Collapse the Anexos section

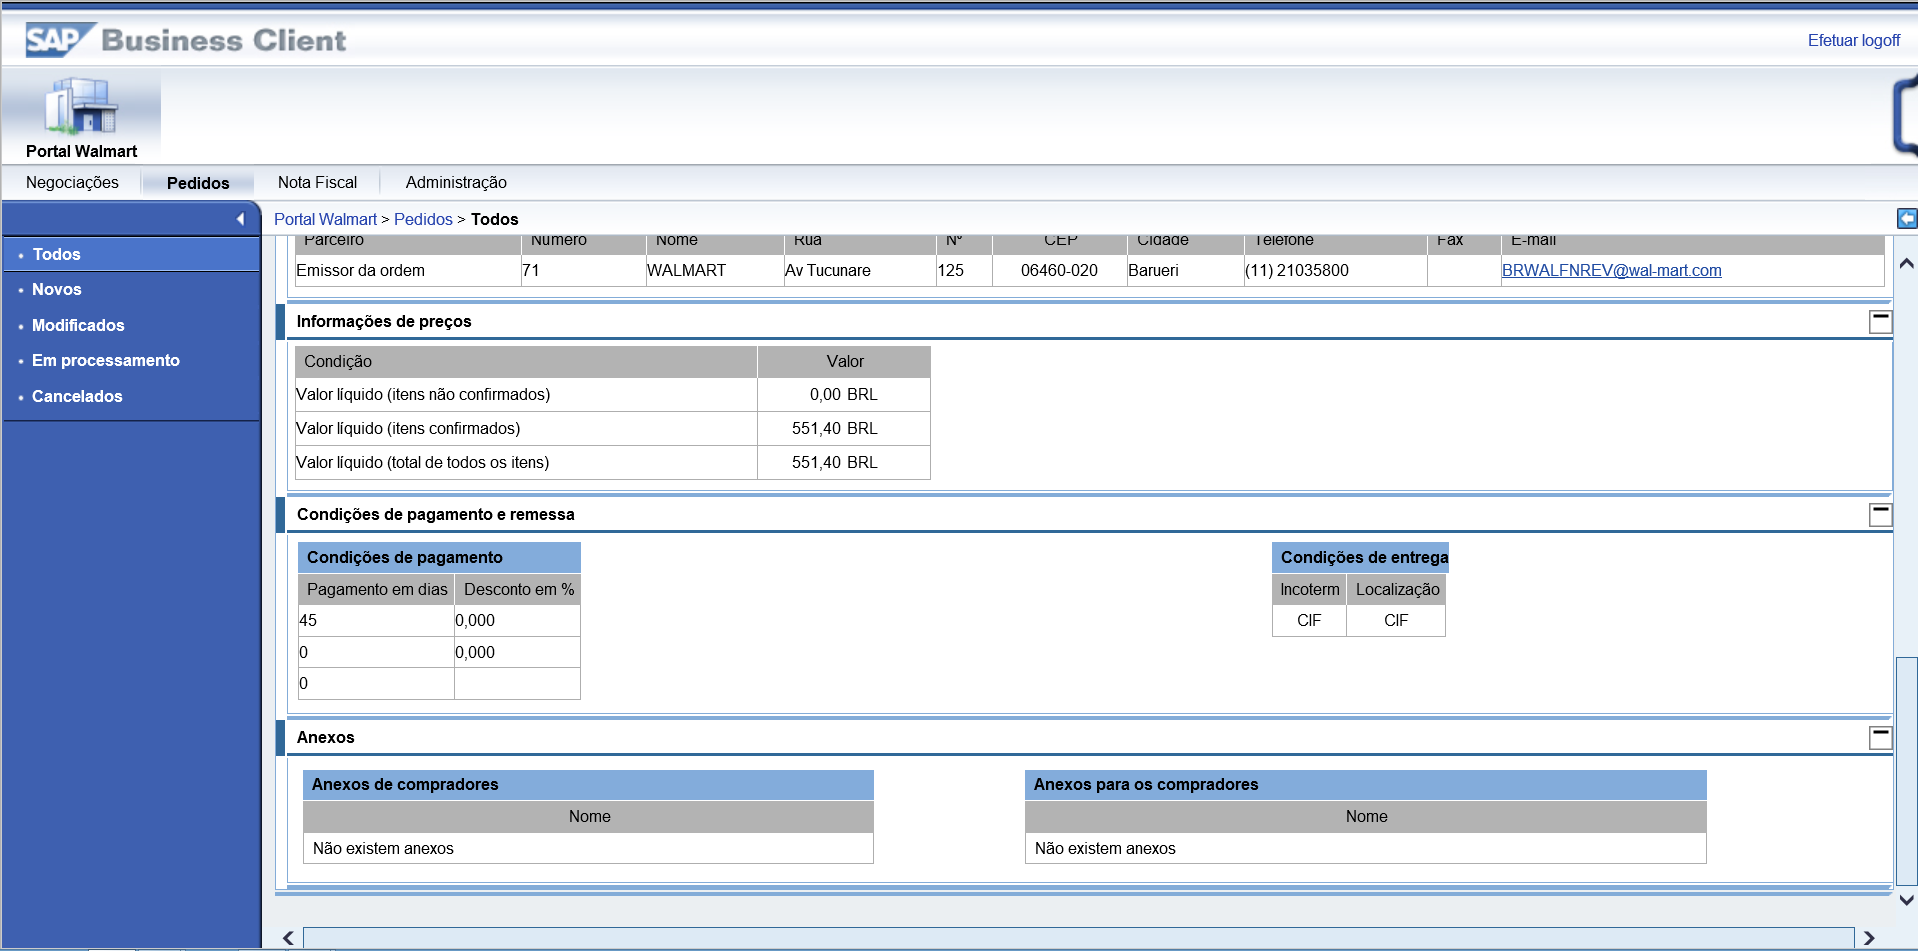1880,737
